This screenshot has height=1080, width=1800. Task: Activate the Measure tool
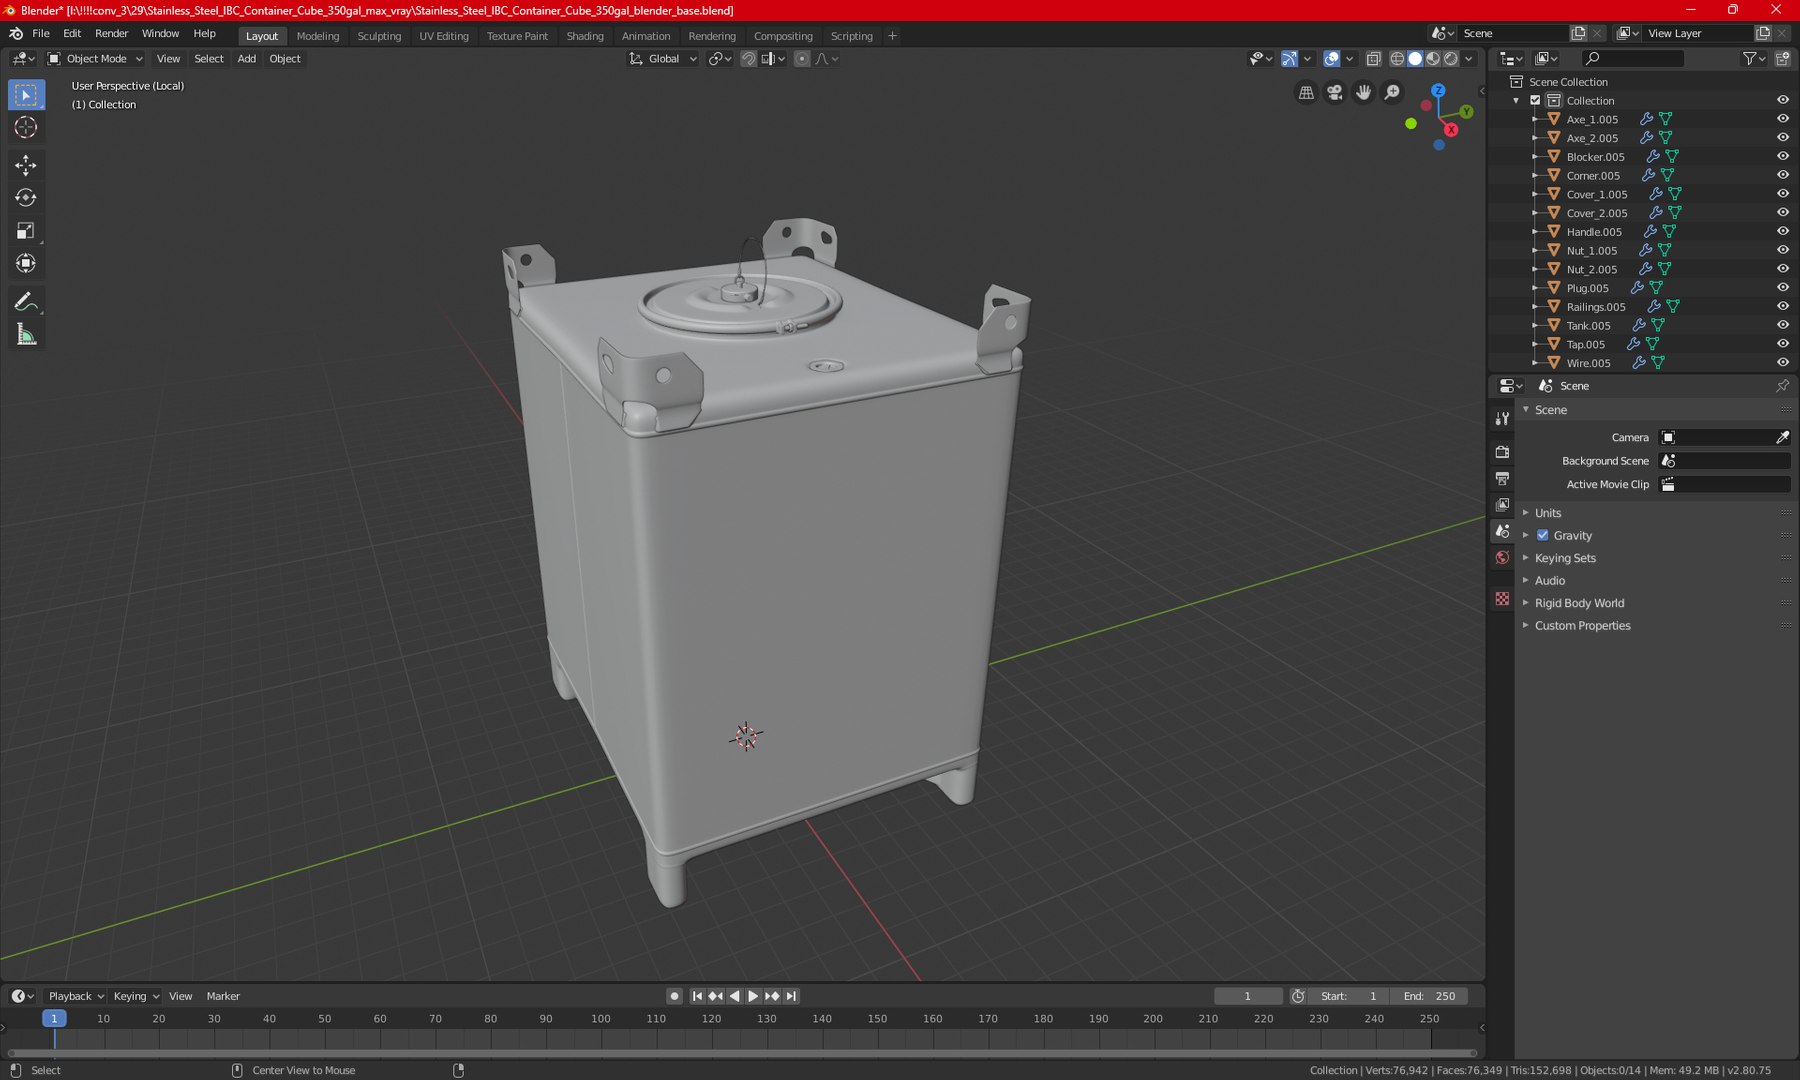(26, 335)
